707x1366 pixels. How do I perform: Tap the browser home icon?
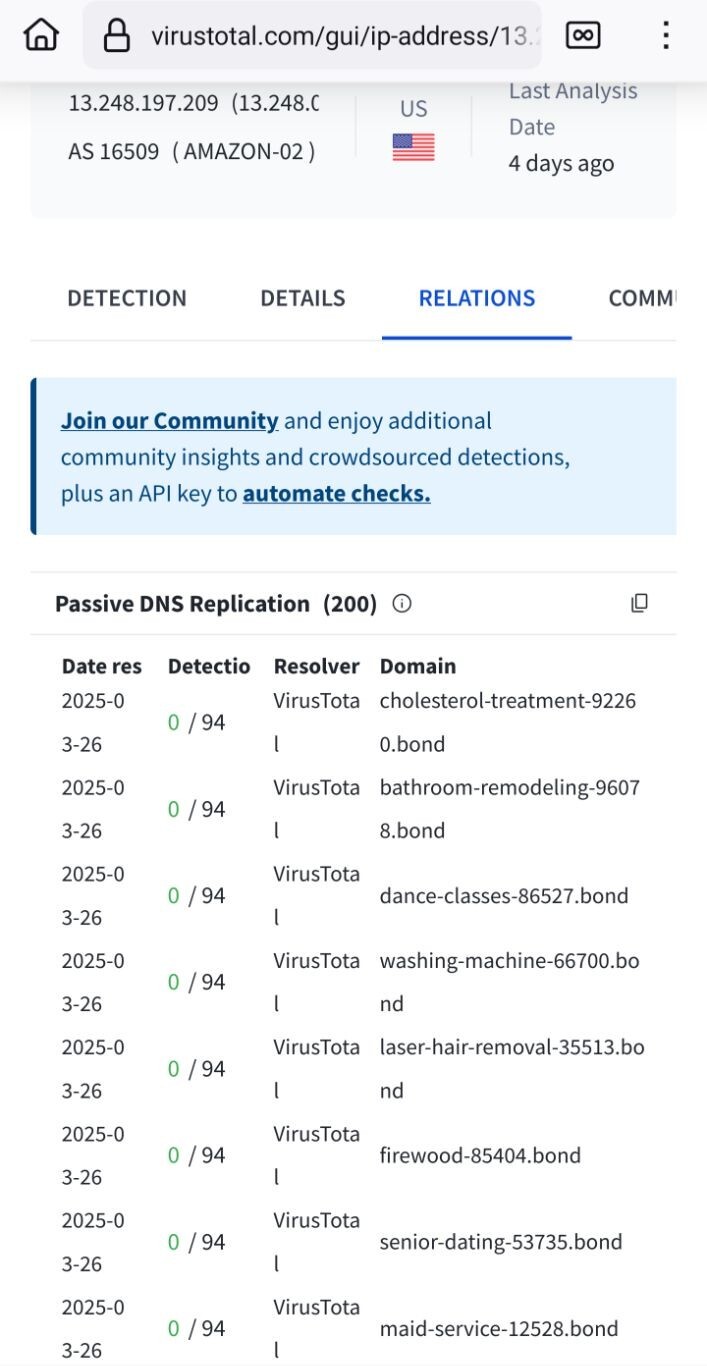click(x=41, y=35)
